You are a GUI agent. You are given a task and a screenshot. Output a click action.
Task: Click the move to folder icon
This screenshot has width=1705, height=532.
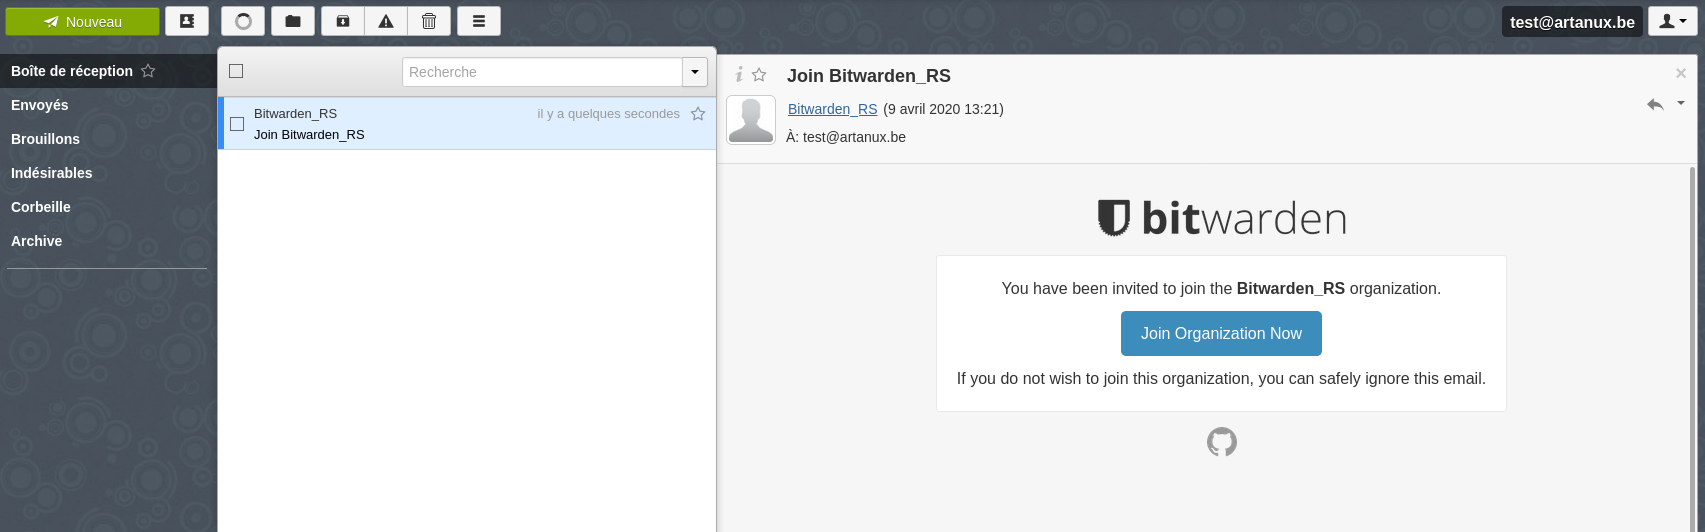(x=293, y=21)
